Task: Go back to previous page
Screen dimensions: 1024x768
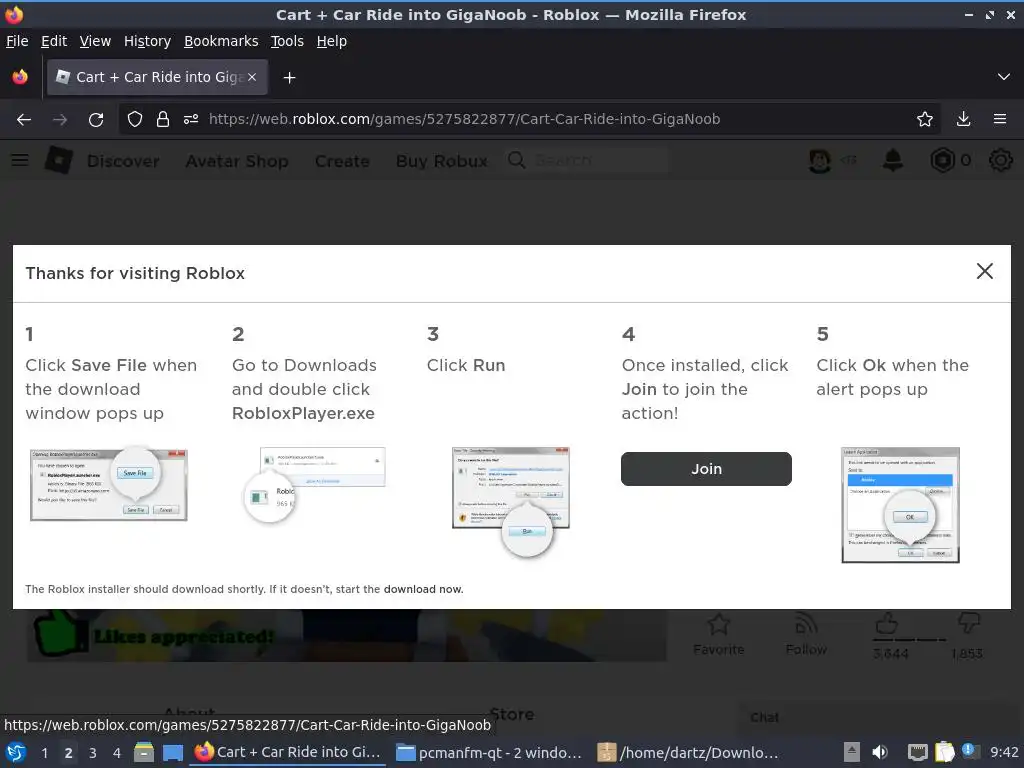Action: coord(24,120)
